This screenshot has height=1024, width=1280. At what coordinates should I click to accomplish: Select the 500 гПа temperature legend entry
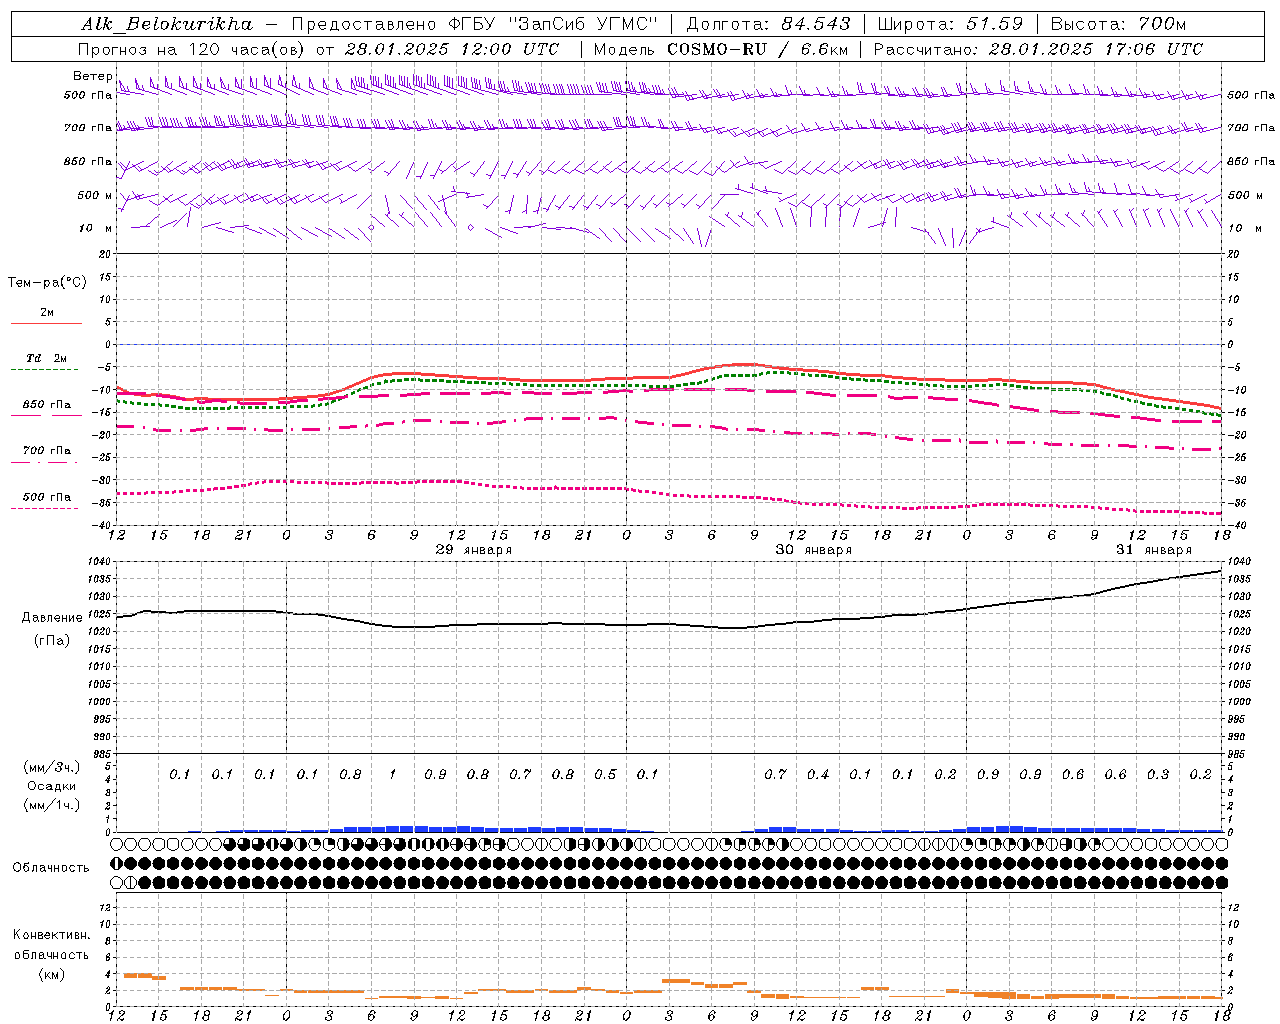[x=46, y=501]
